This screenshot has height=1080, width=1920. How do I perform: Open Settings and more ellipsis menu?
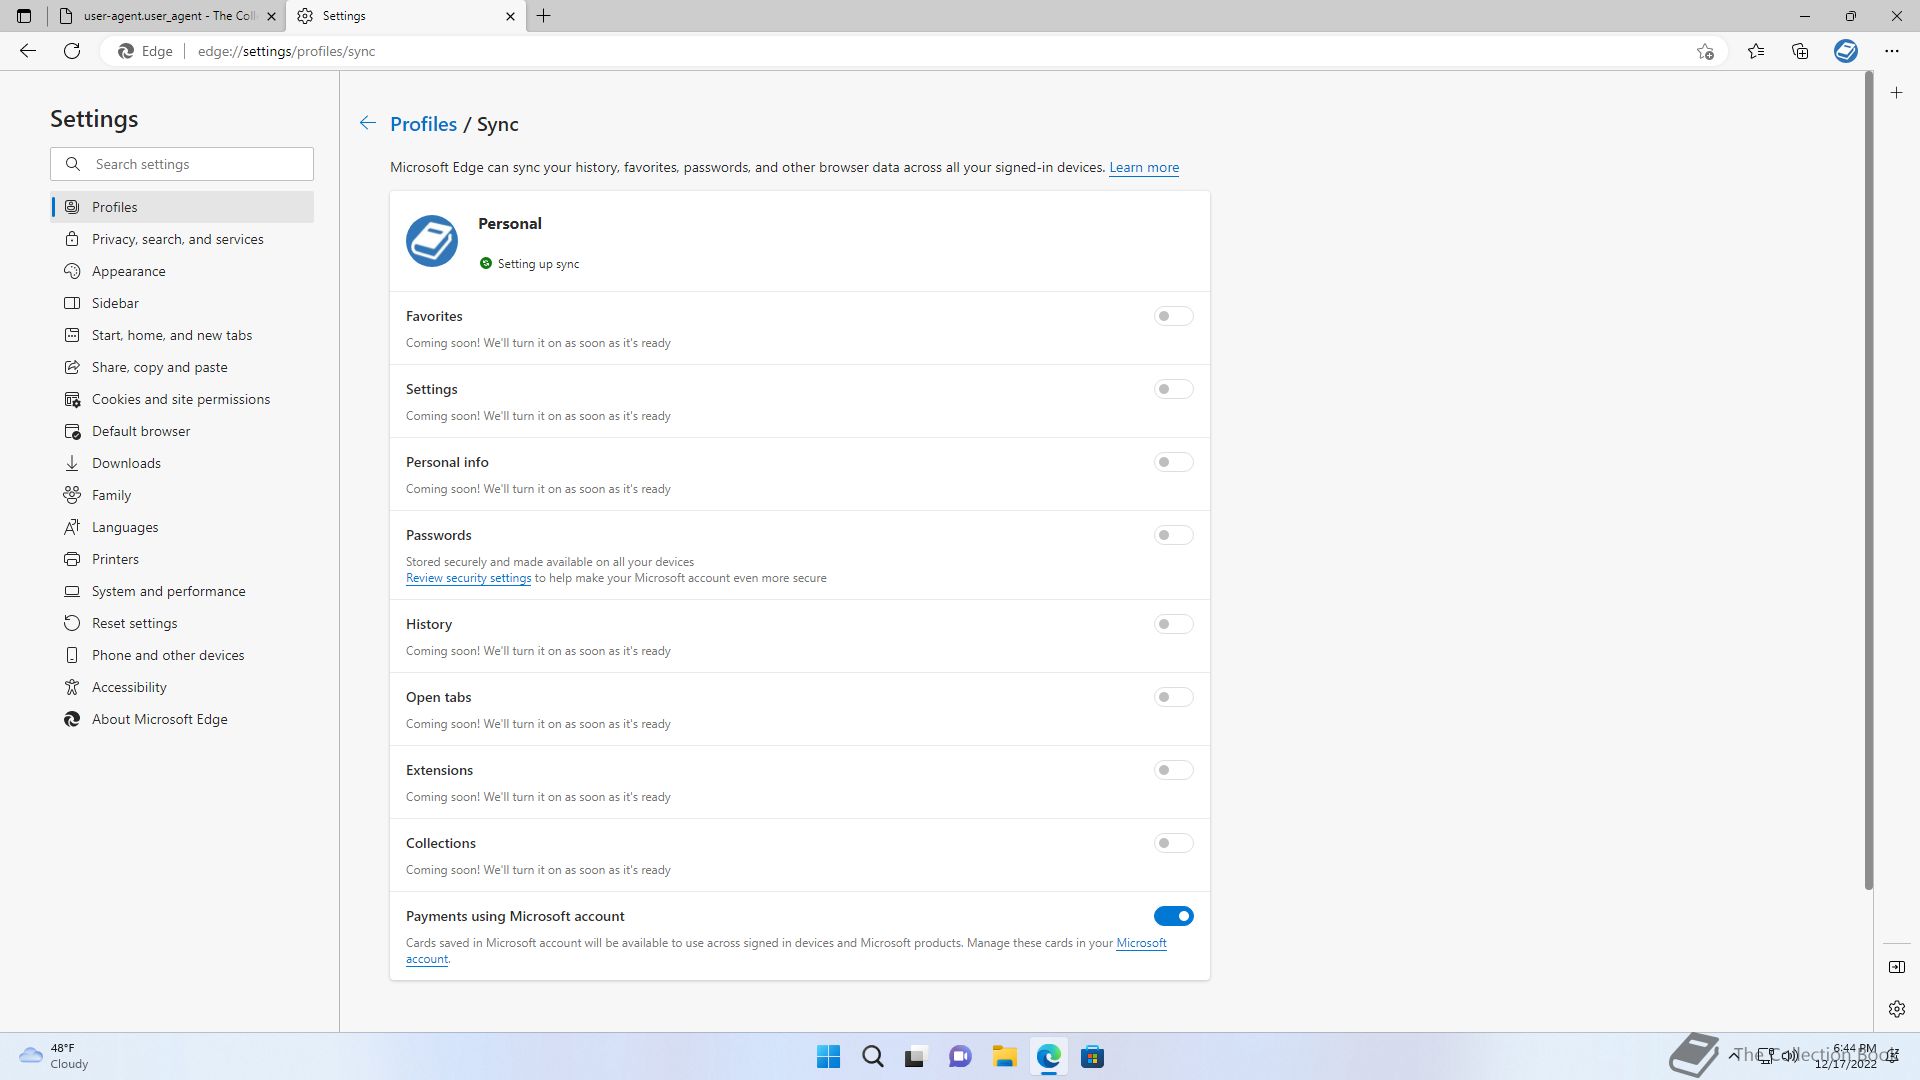click(x=1892, y=51)
